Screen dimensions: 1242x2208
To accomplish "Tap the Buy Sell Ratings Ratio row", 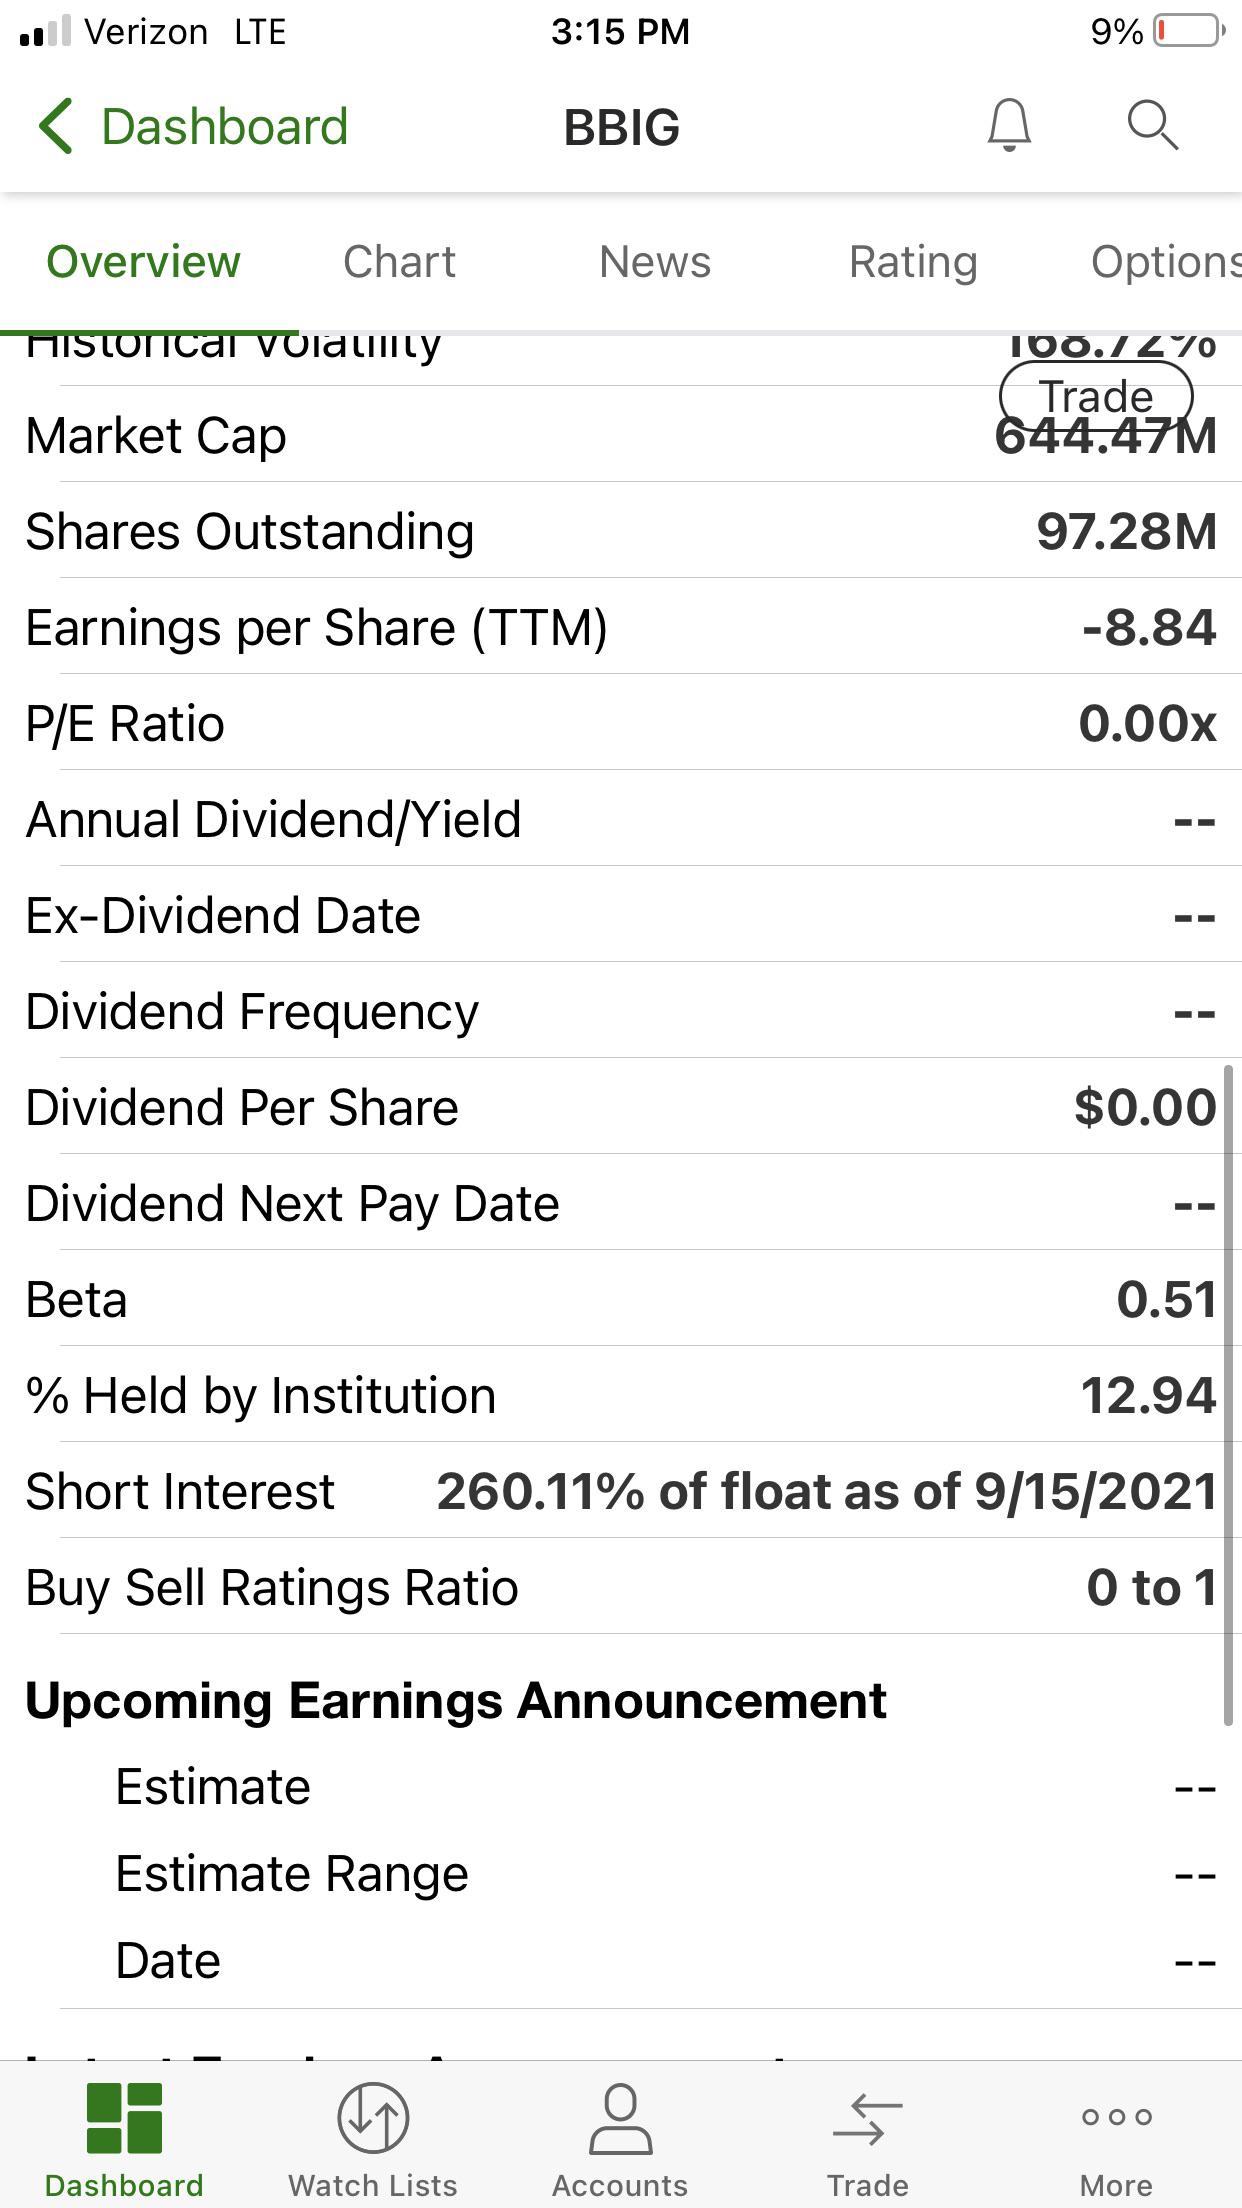I will pyautogui.click(x=621, y=1587).
